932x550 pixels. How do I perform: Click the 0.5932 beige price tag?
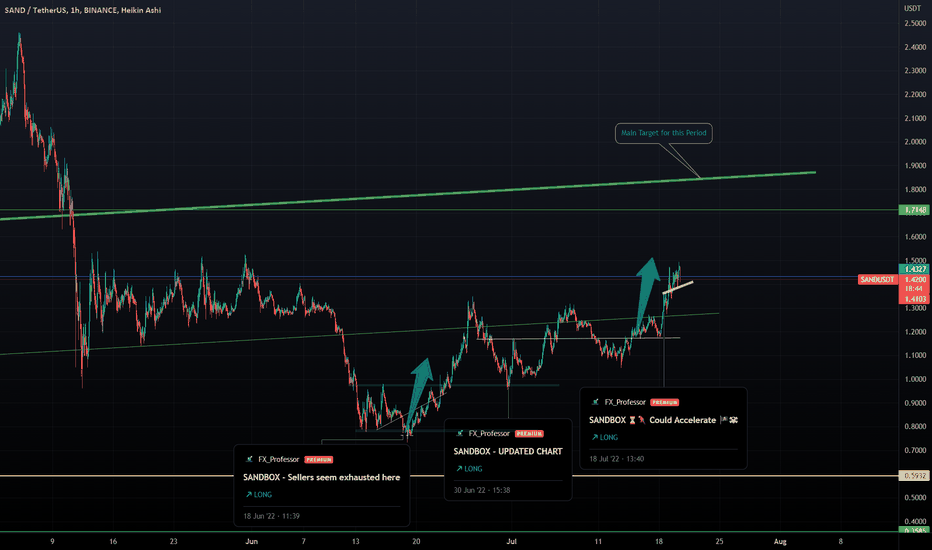click(915, 476)
